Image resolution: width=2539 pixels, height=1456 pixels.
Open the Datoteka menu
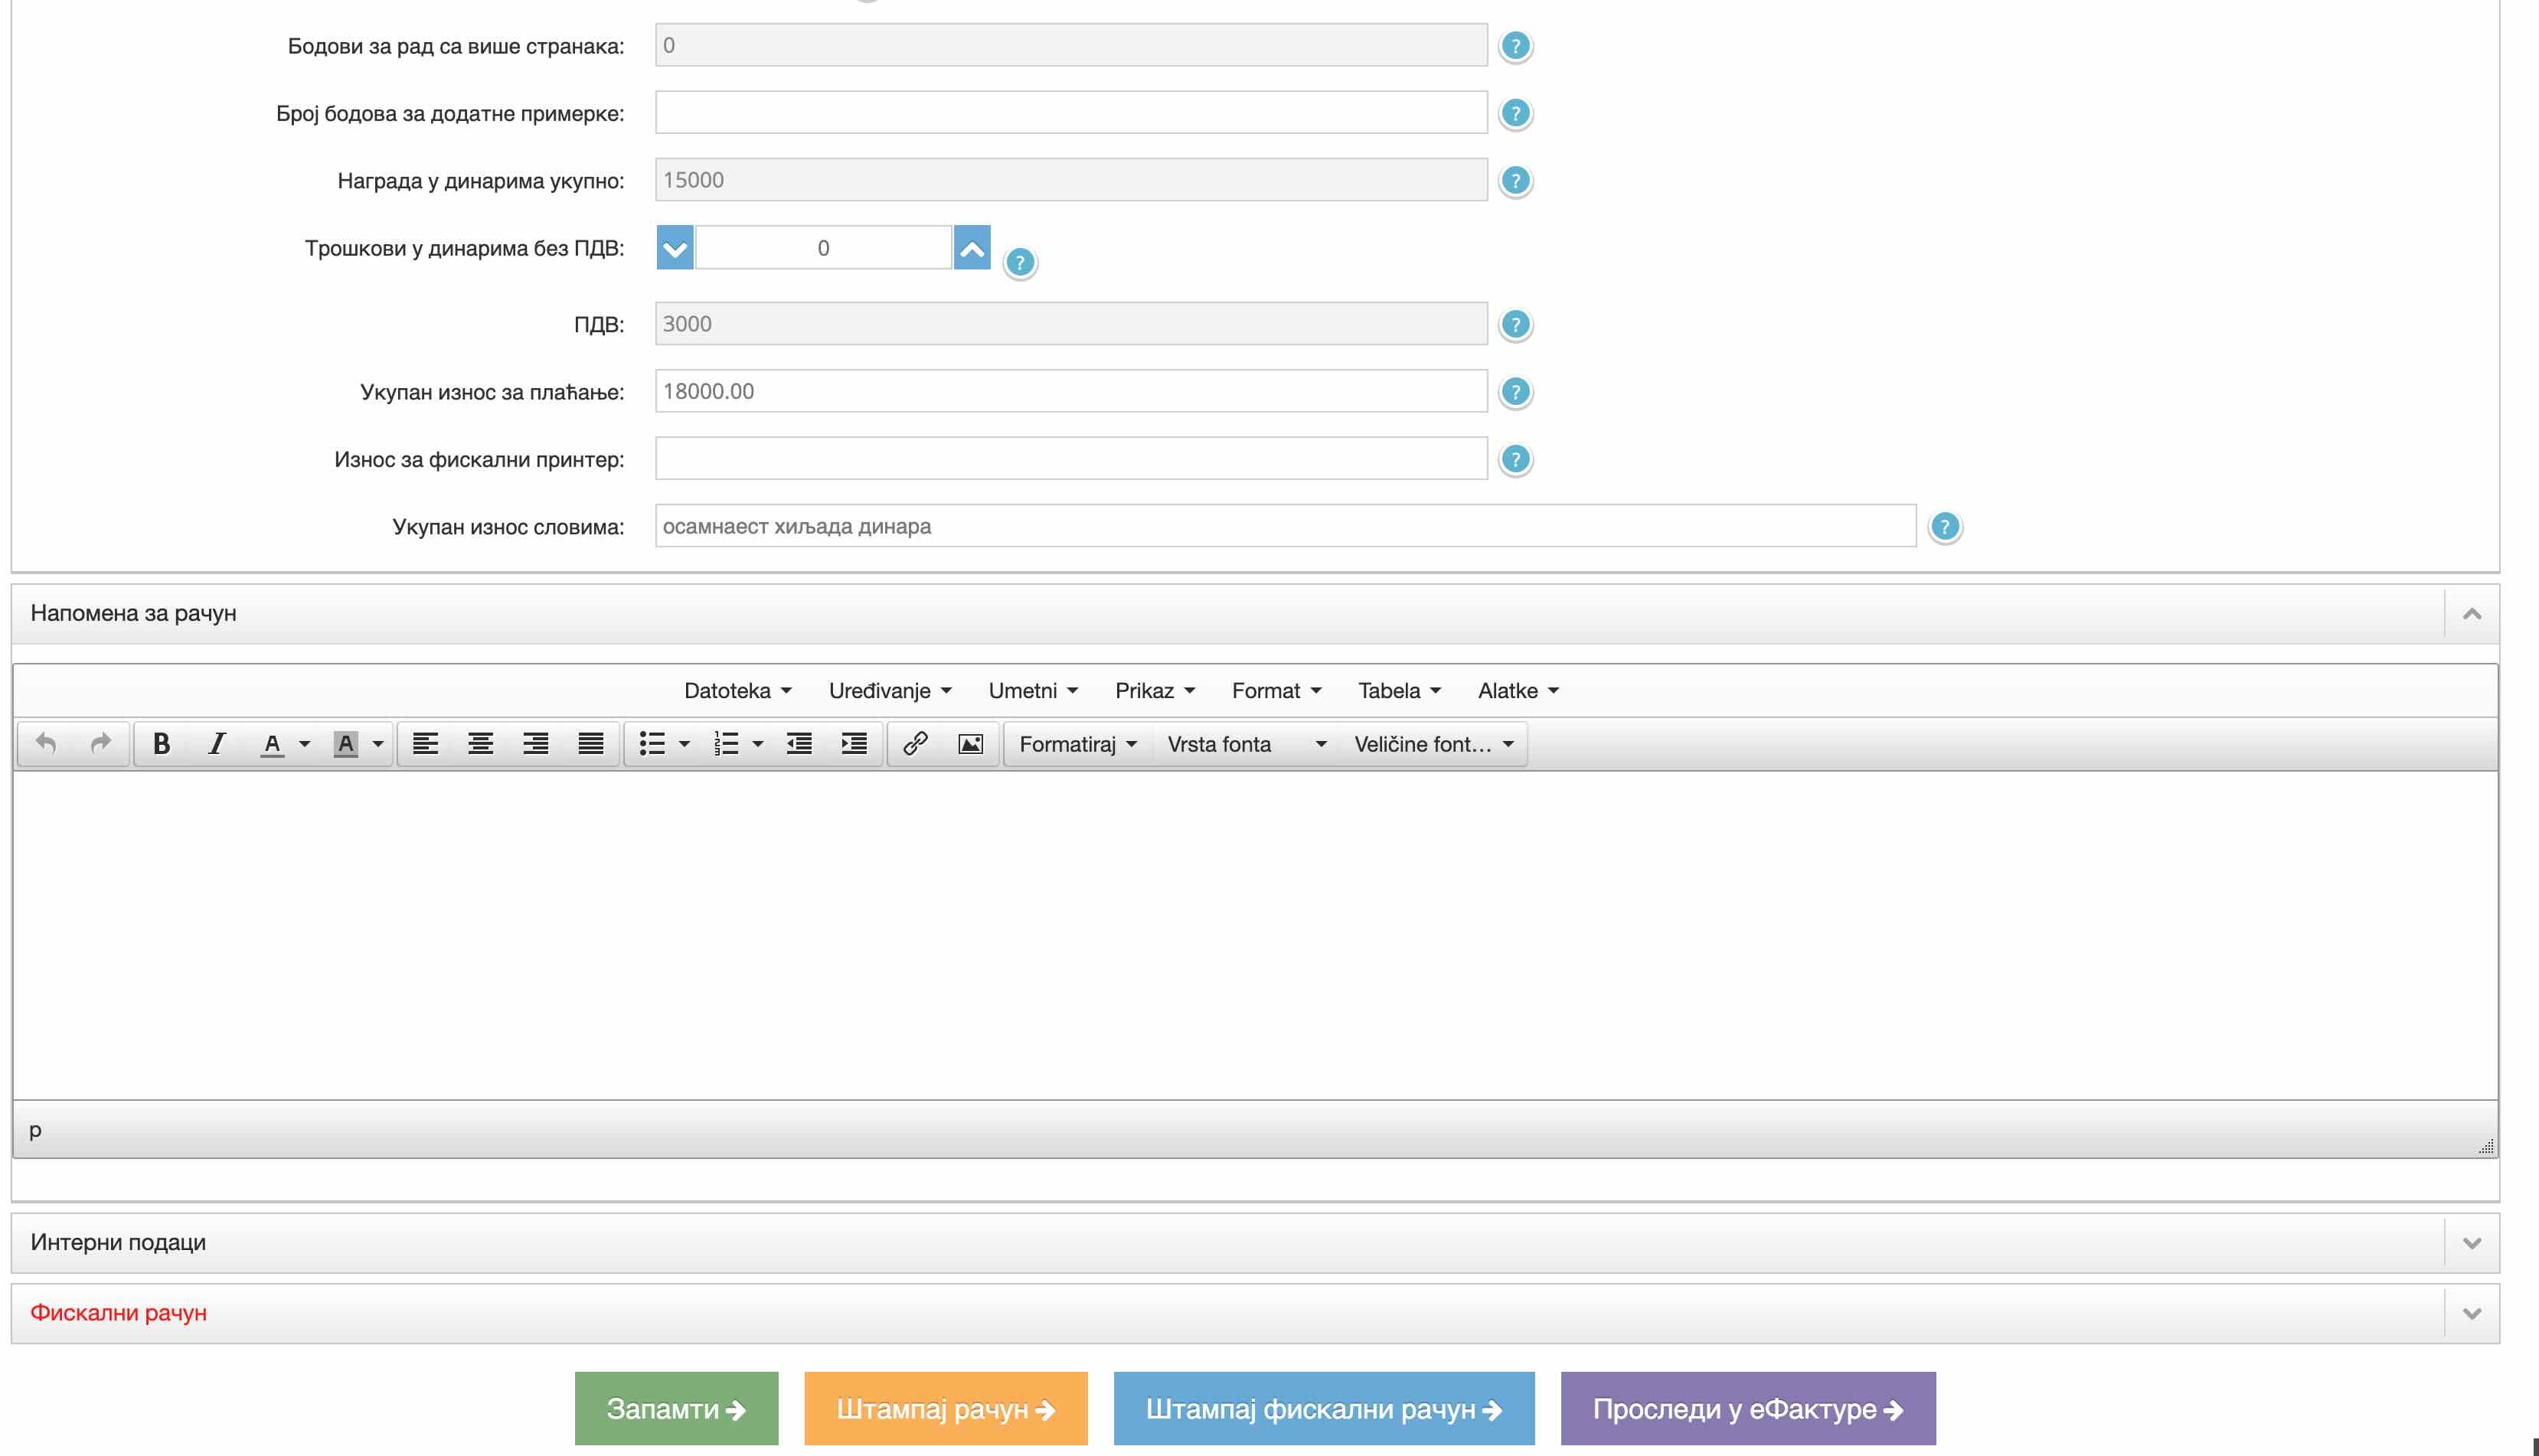click(738, 691)
